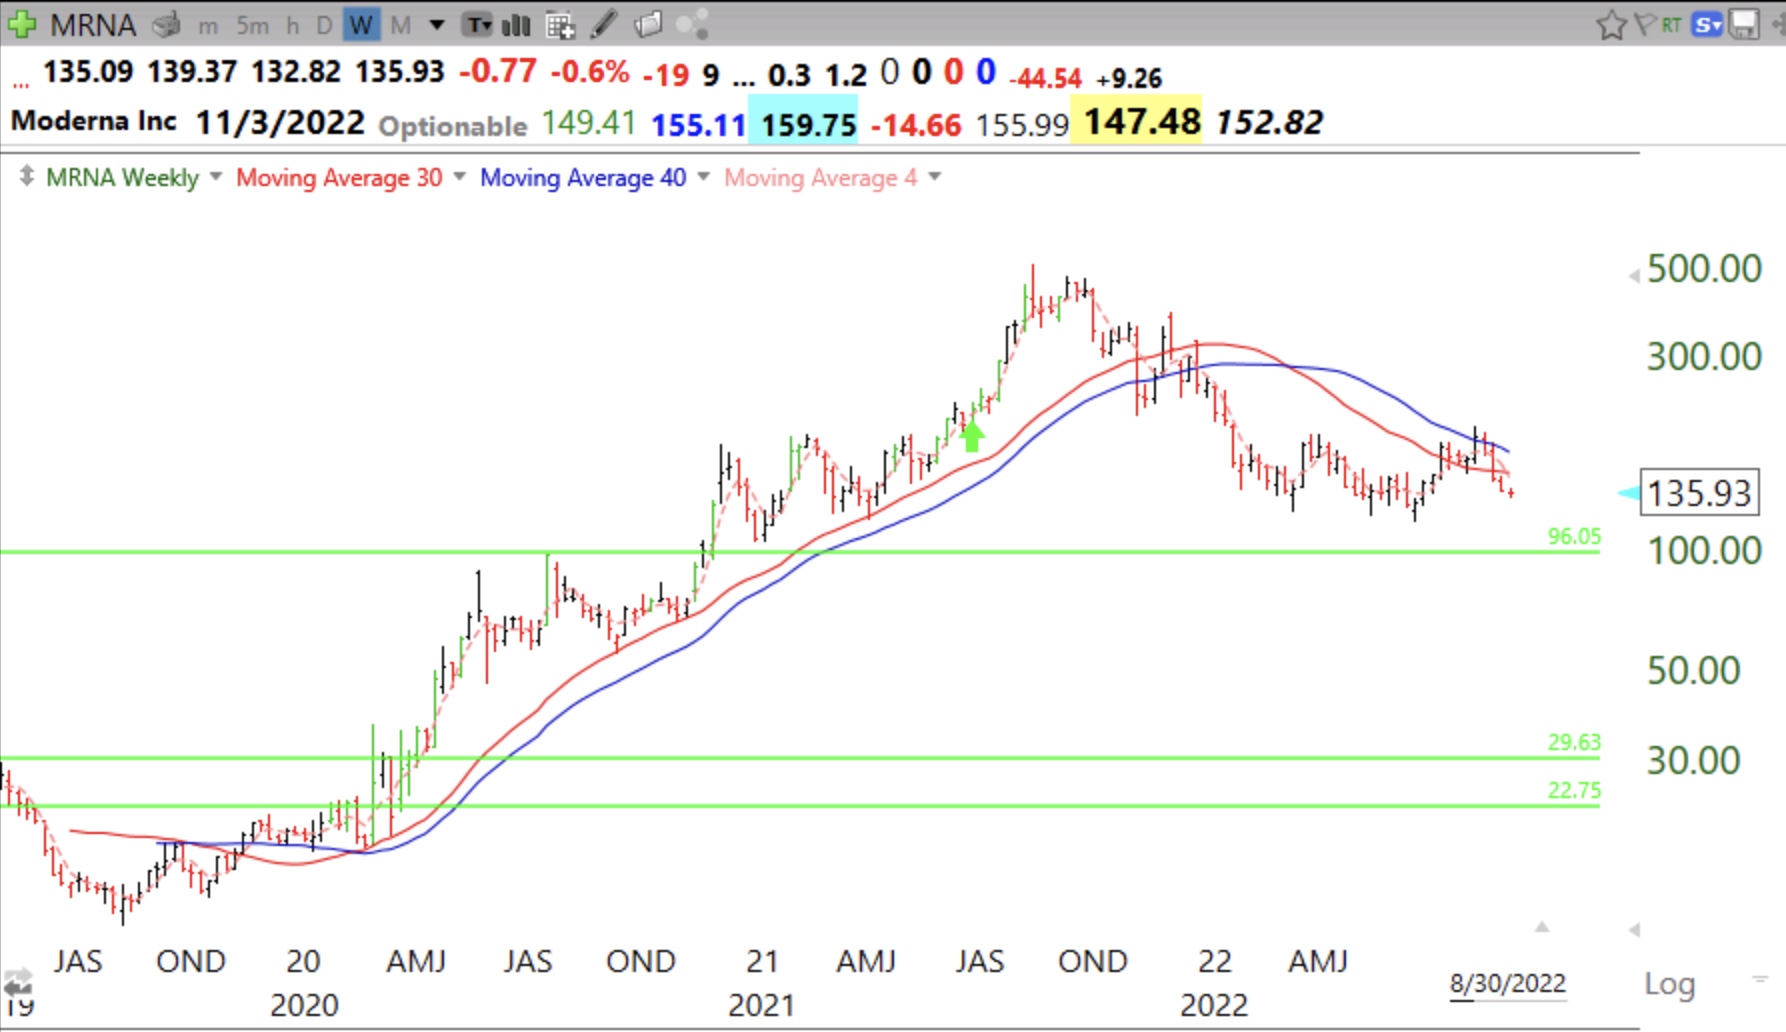
Task: Click the share dots icon
Action: (692, 24)
